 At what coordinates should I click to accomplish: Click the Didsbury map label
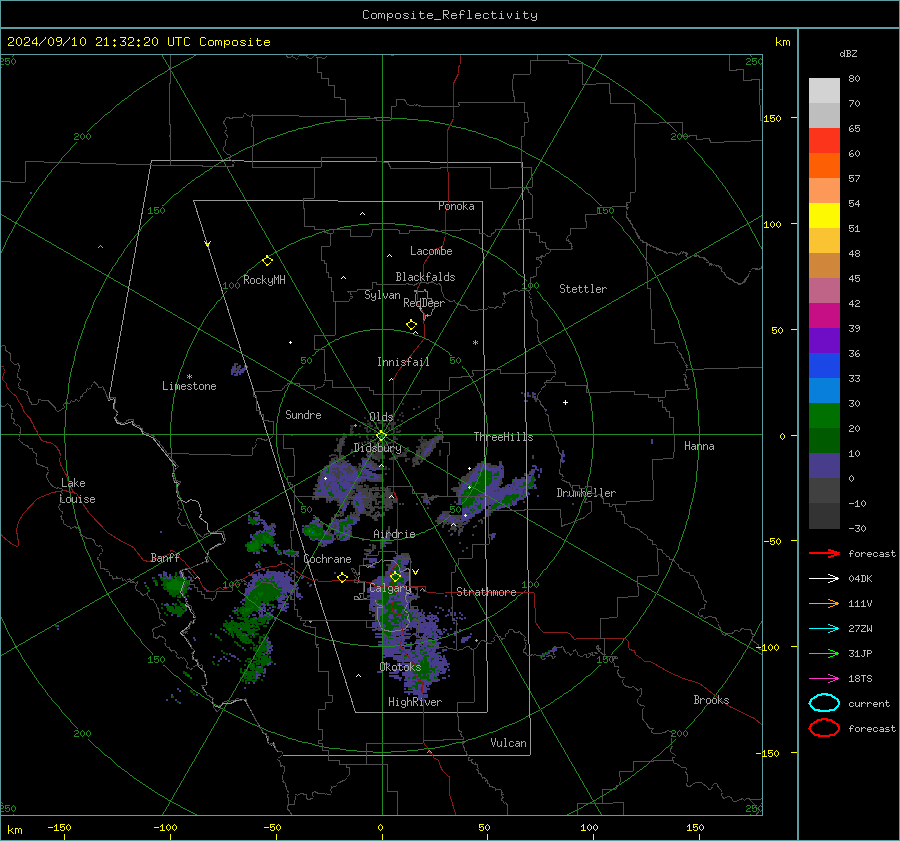pyautogui.click(x=377, y=448)
